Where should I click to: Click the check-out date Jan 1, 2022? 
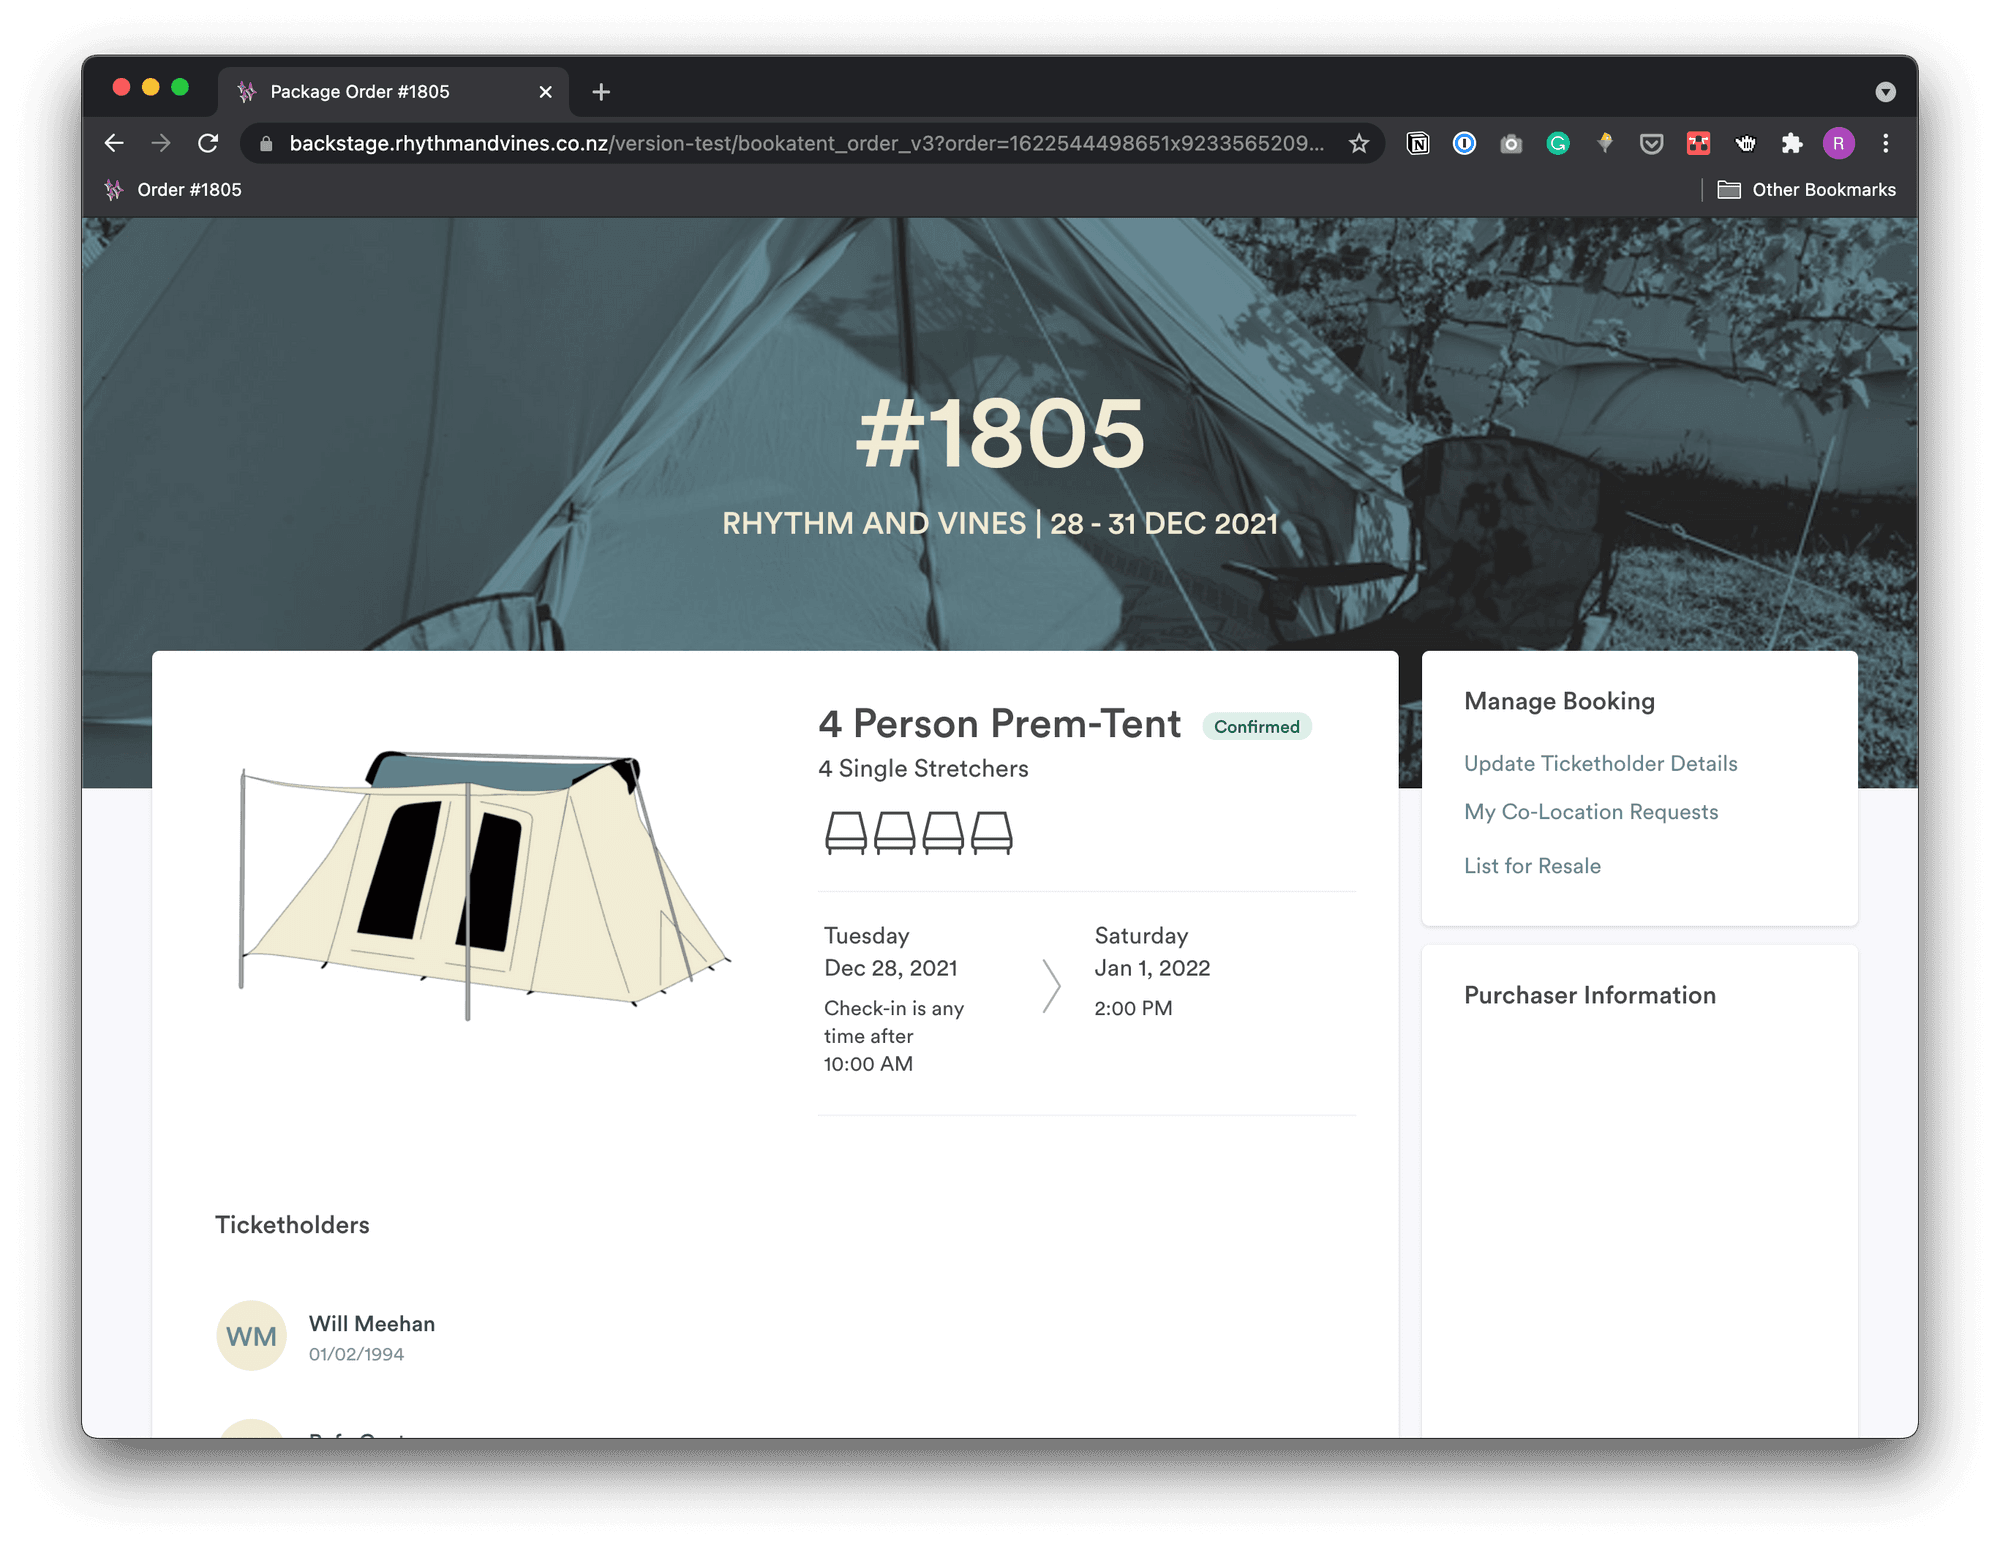(x=1152, y=968)
